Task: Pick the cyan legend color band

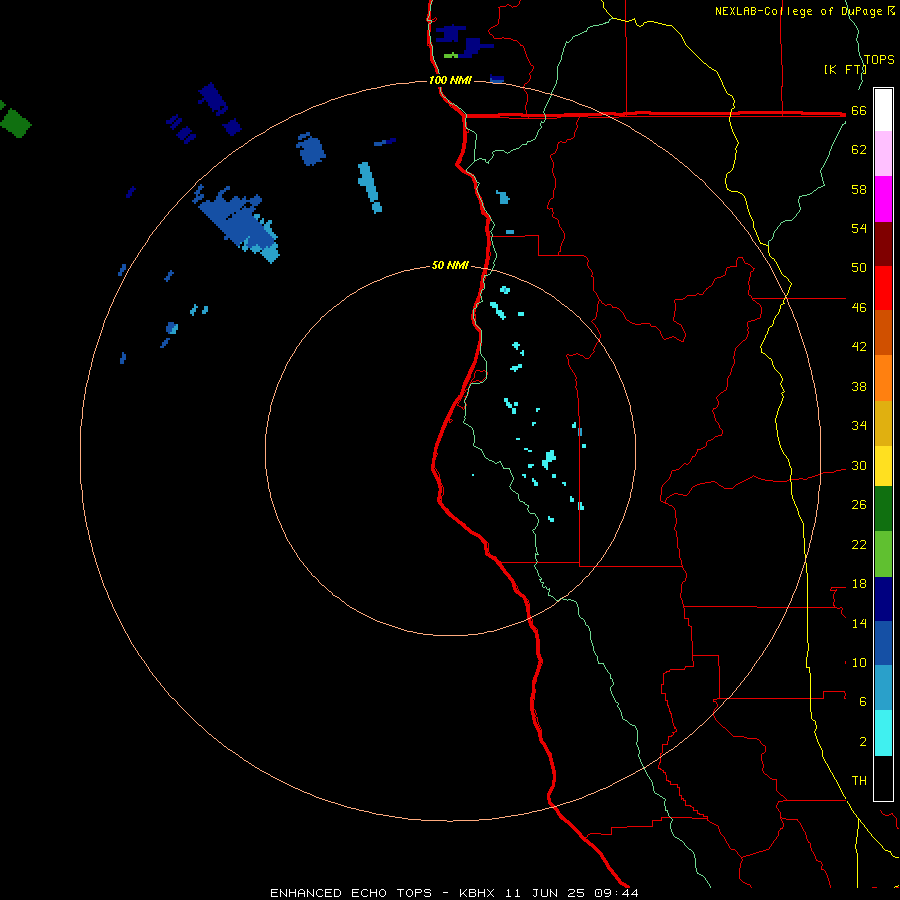Action: (x=883, y=733)
